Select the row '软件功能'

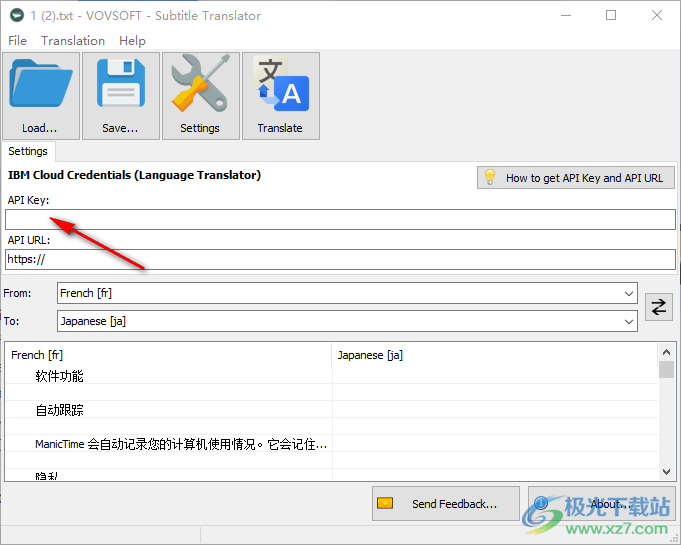pos(332,376)
